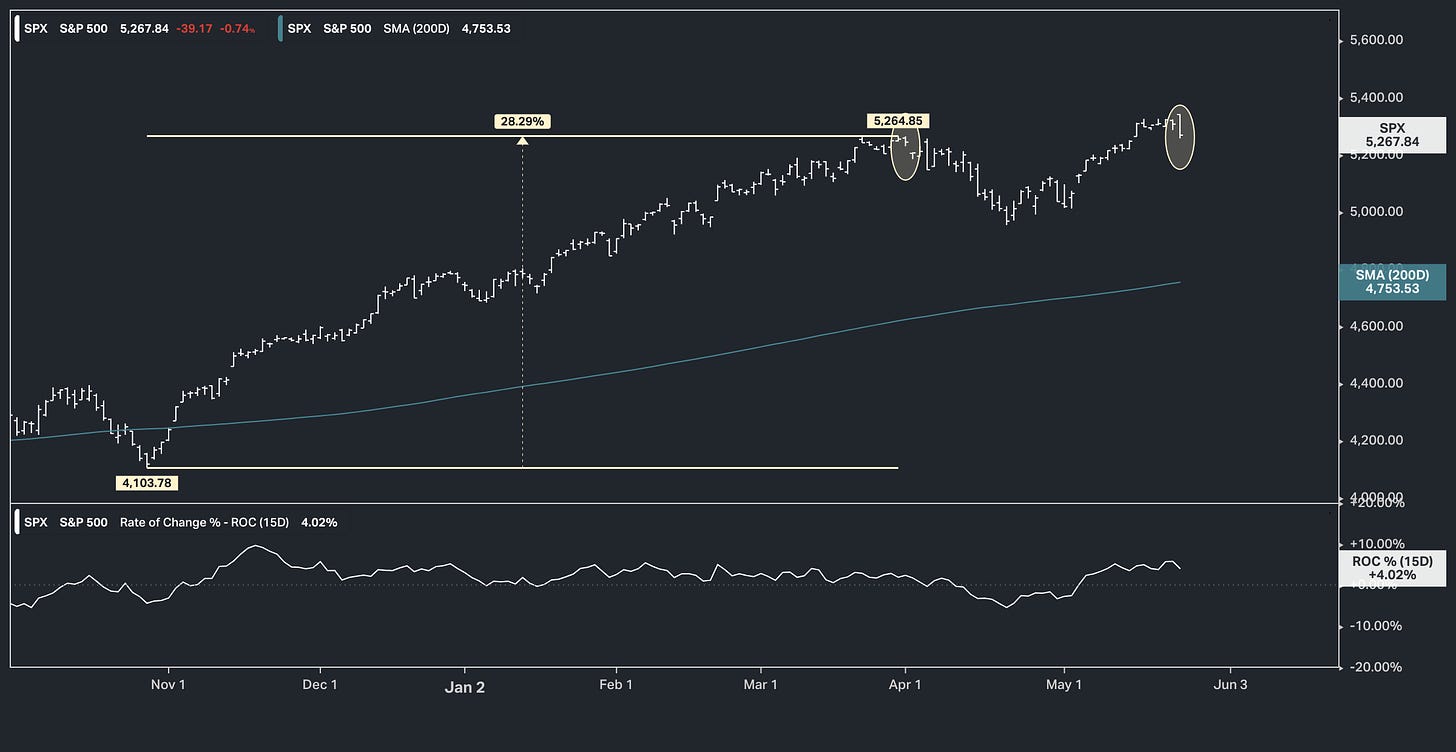This screenshot has height=752, width=1456.
Task: Click the 5,000.00 price axis label
Action: coord(1375,212)
